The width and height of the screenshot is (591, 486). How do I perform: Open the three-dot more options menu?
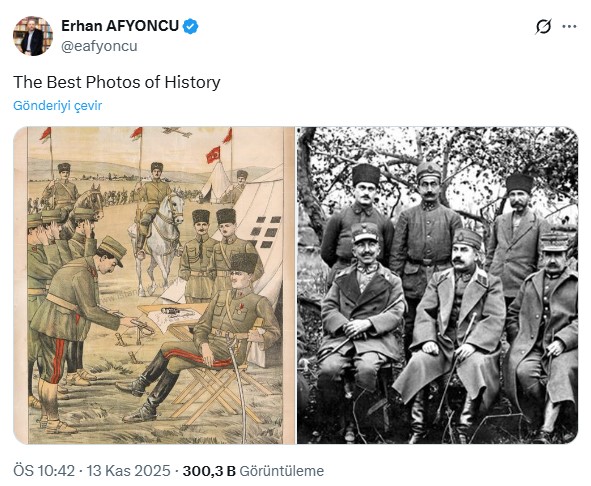[x=569, y=26]
